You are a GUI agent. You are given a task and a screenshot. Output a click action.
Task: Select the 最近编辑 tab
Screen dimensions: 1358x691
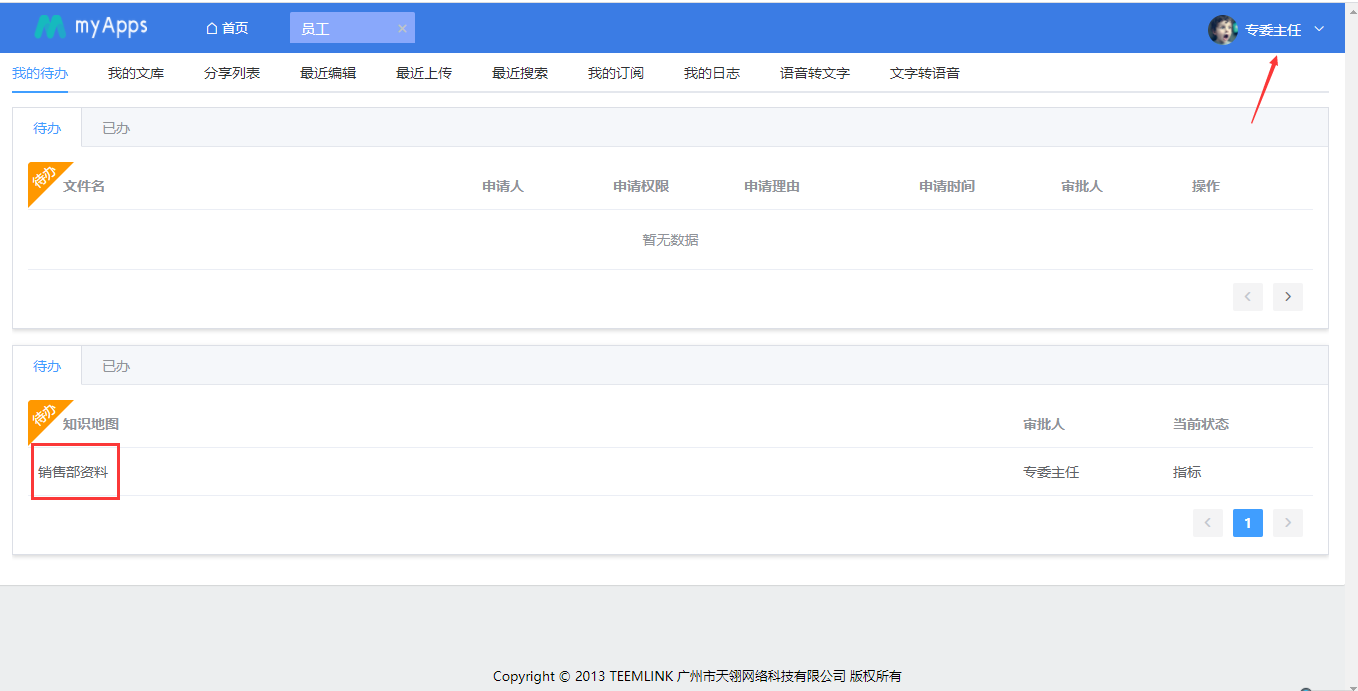(328, 73)
